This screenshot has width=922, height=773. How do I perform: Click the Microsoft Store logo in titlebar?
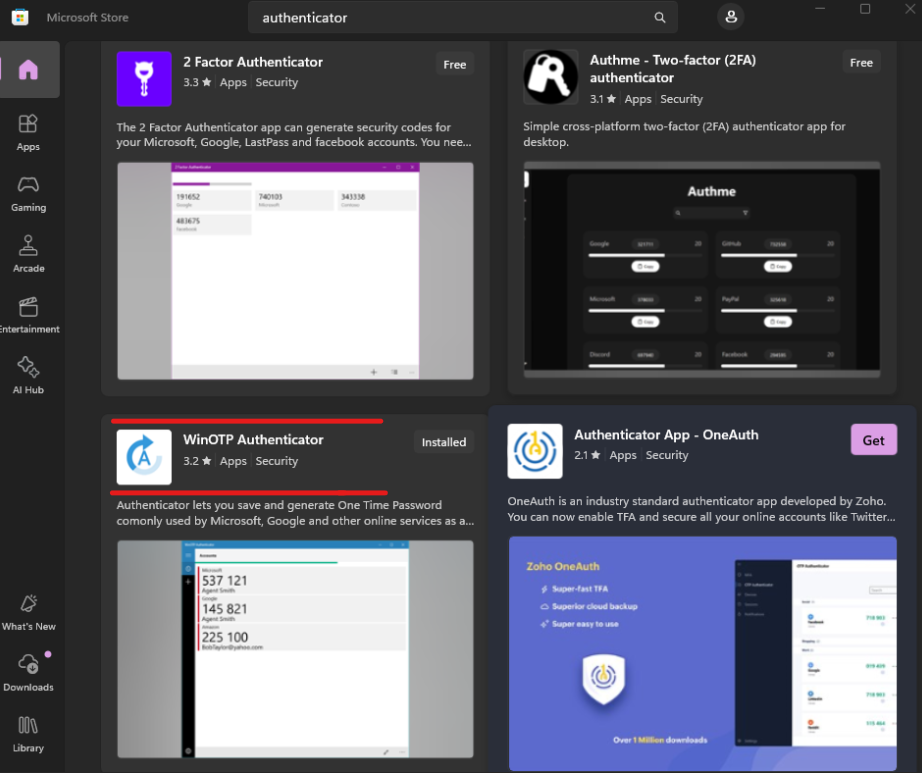(20, 16)
